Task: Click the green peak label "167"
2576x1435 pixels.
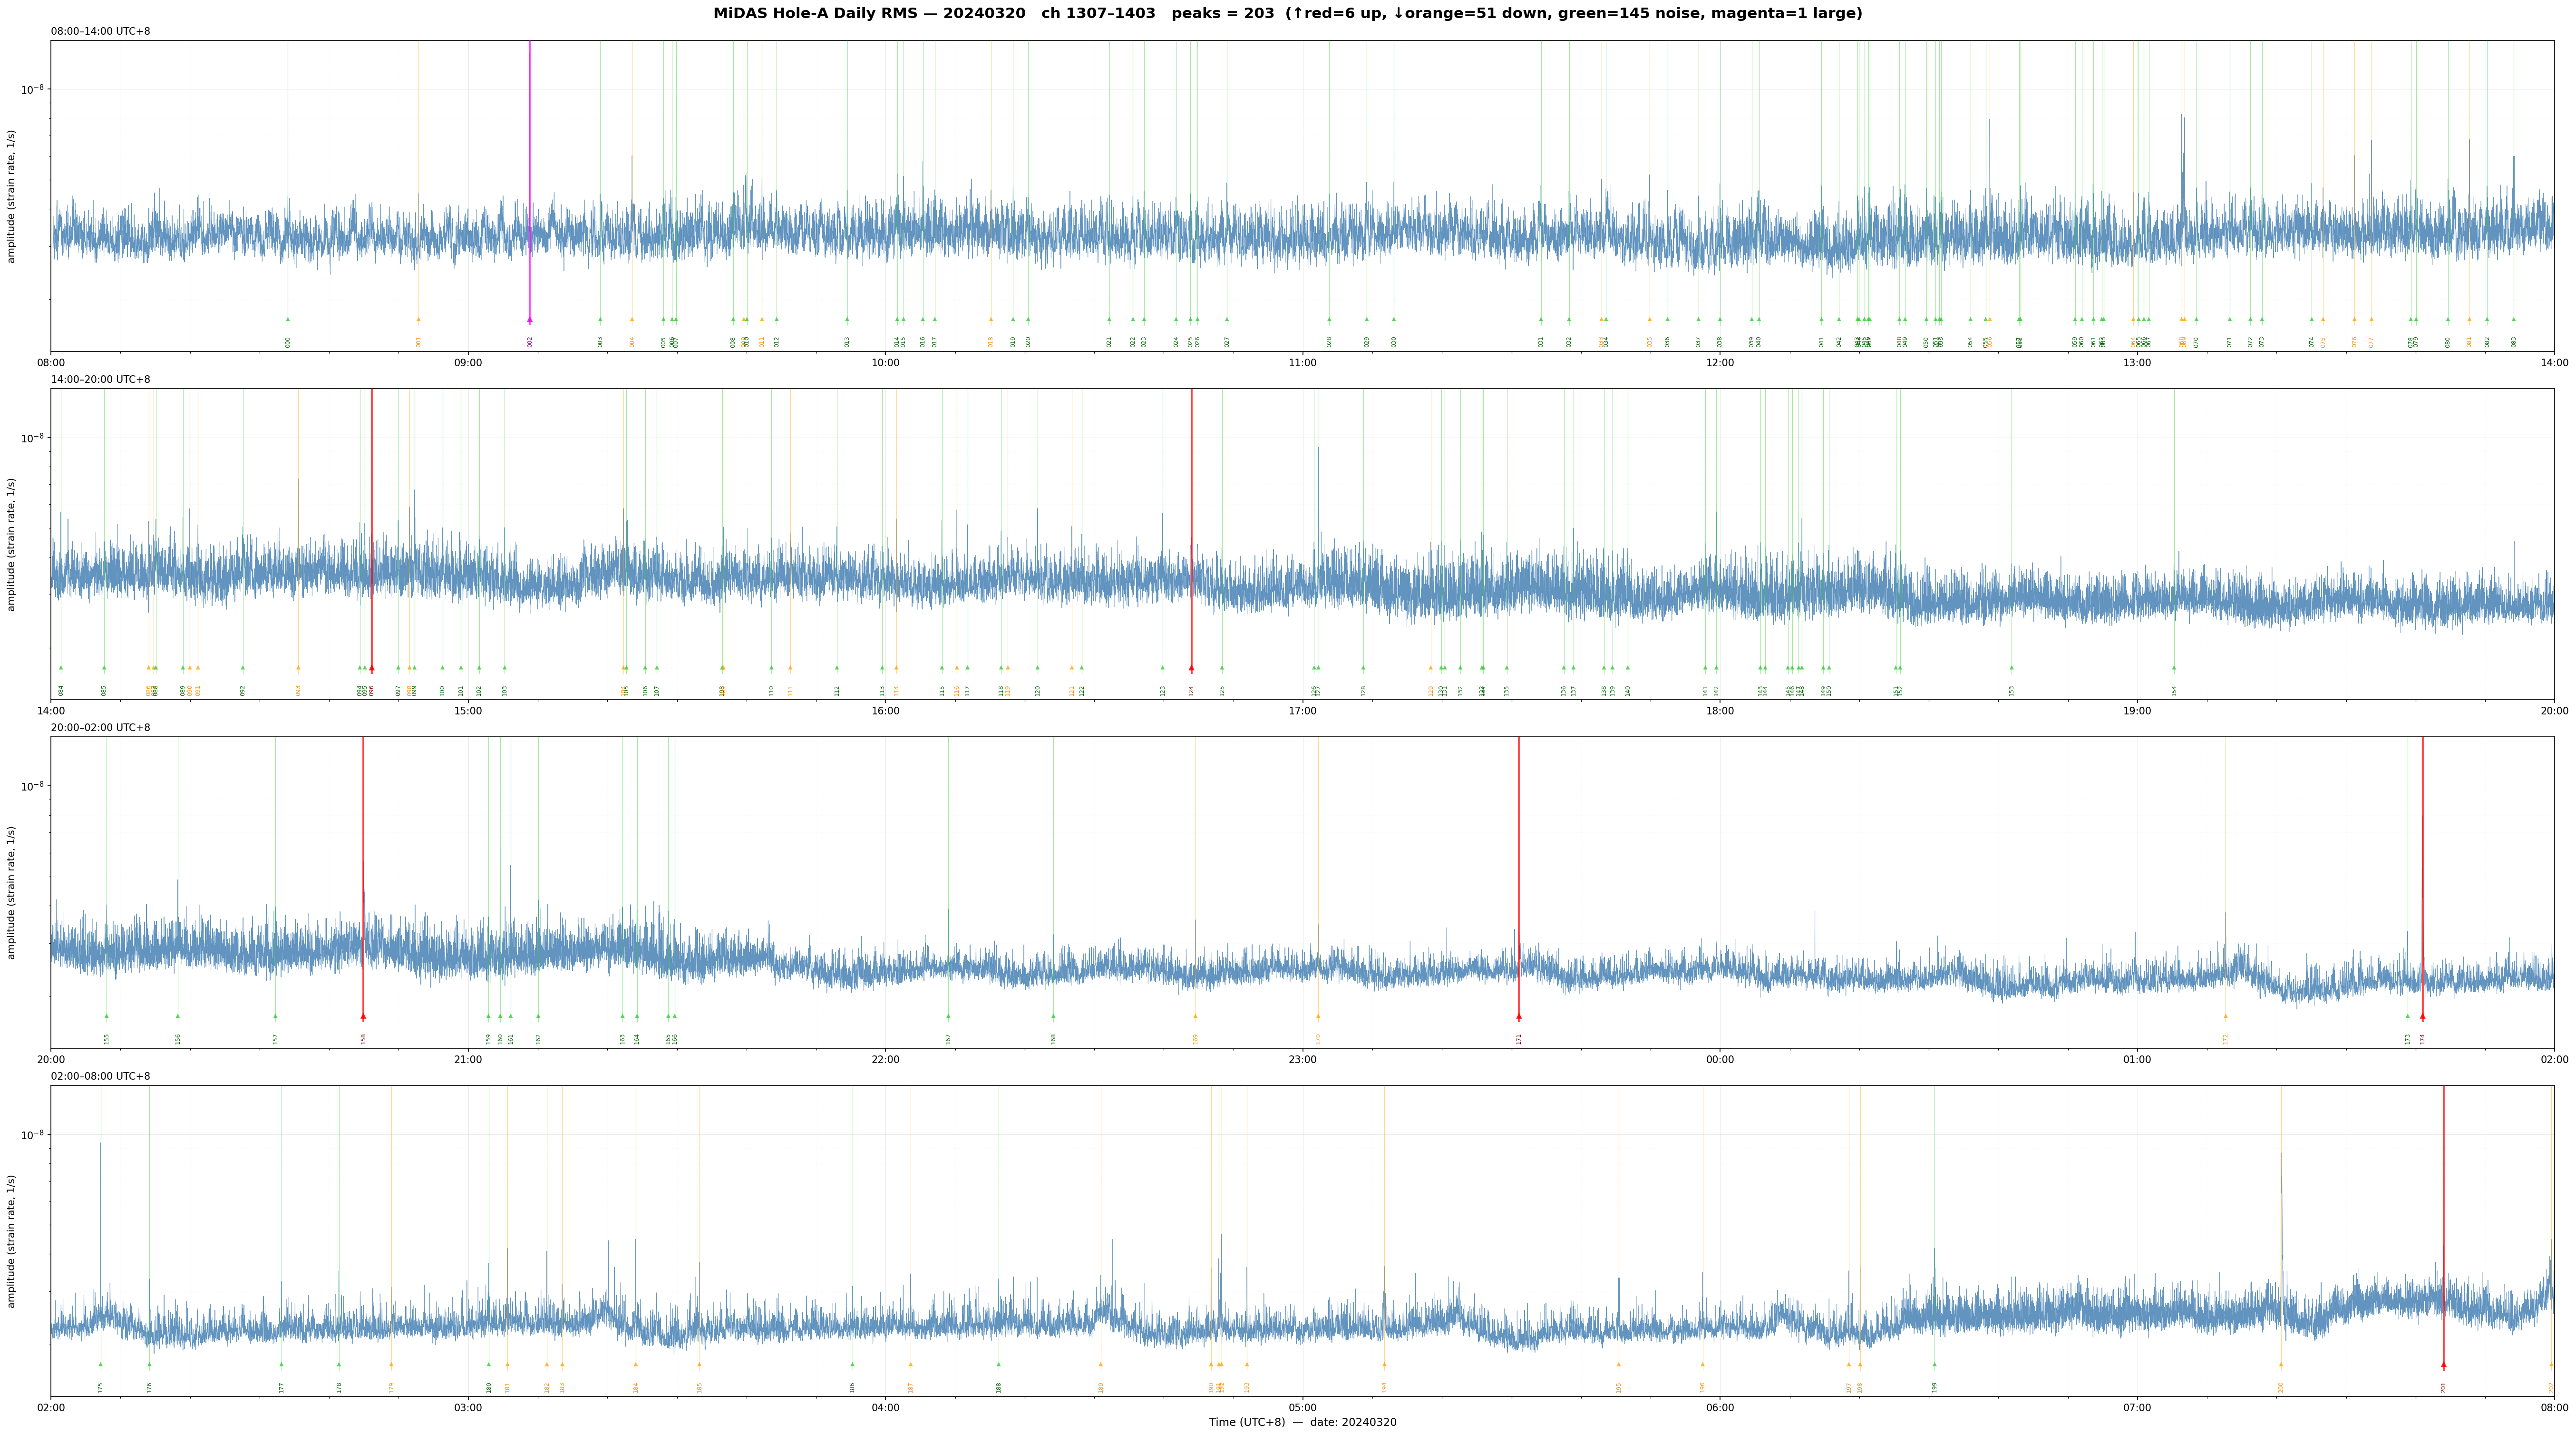Action: tap(949, 1039)
